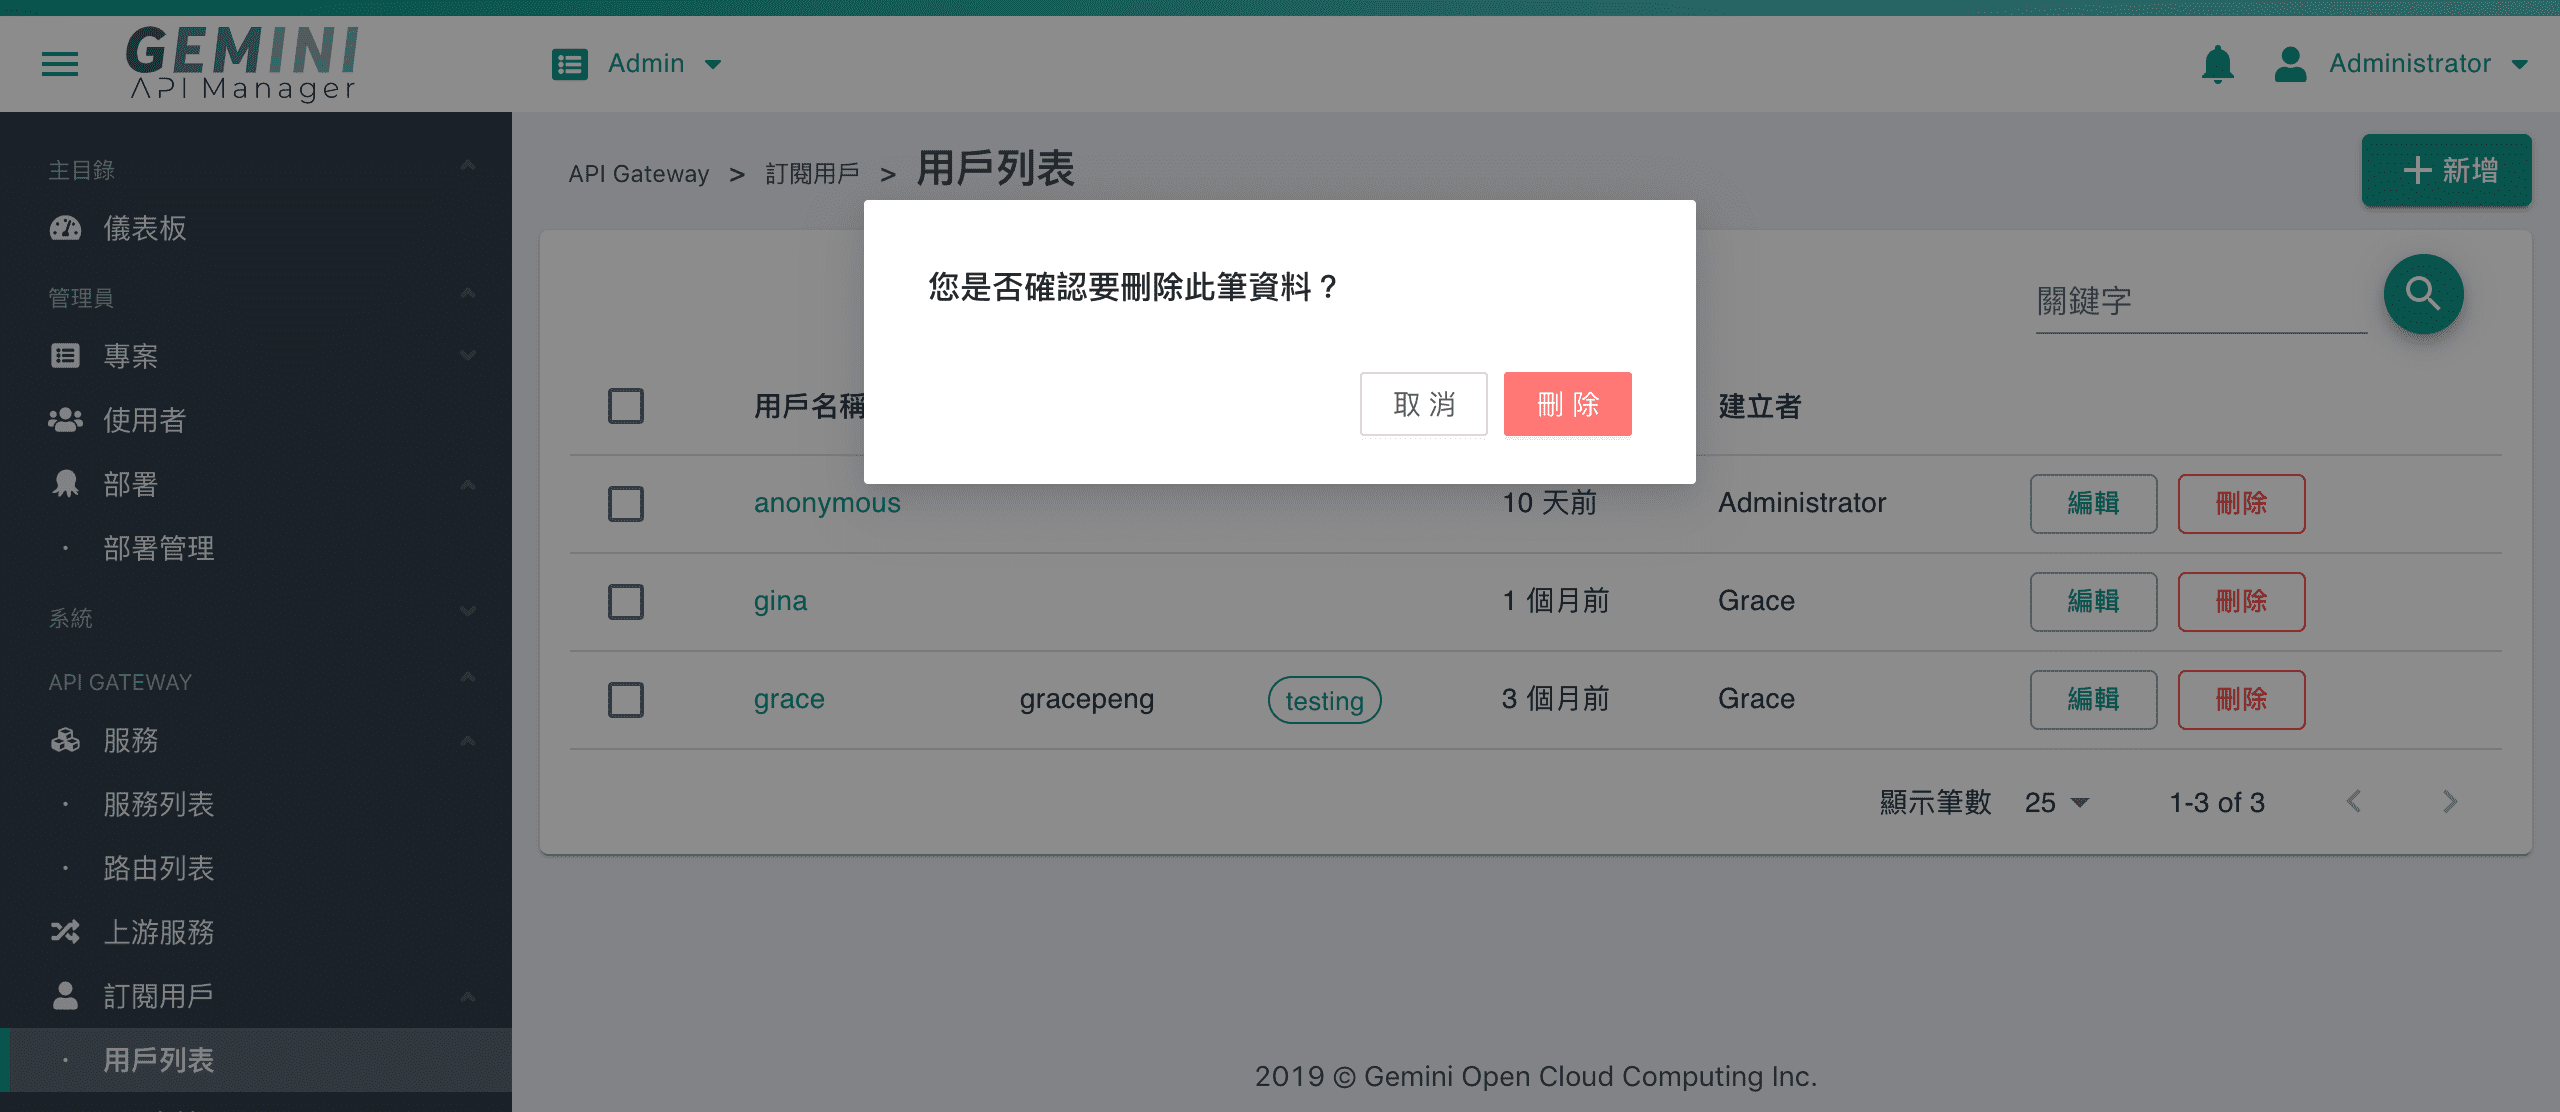Click the Gemini API Manager logo

pos(242,63)
